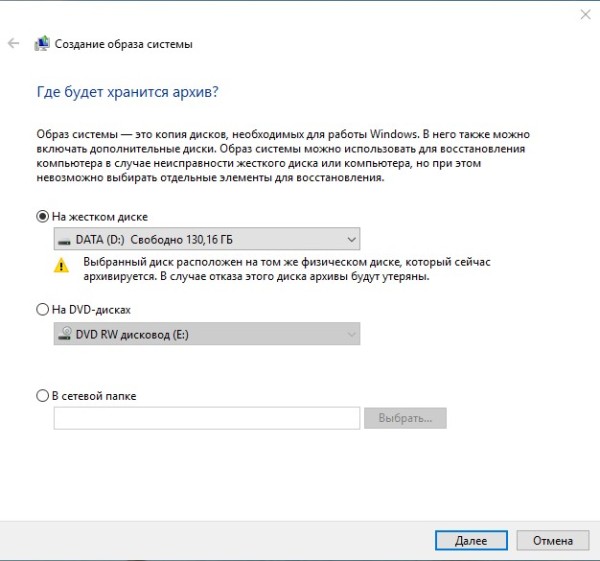Choose the "На DVD-дисках" radio option
Image resolution: width=600 pixels, height=561 pixels.
[x=42, y=311]
